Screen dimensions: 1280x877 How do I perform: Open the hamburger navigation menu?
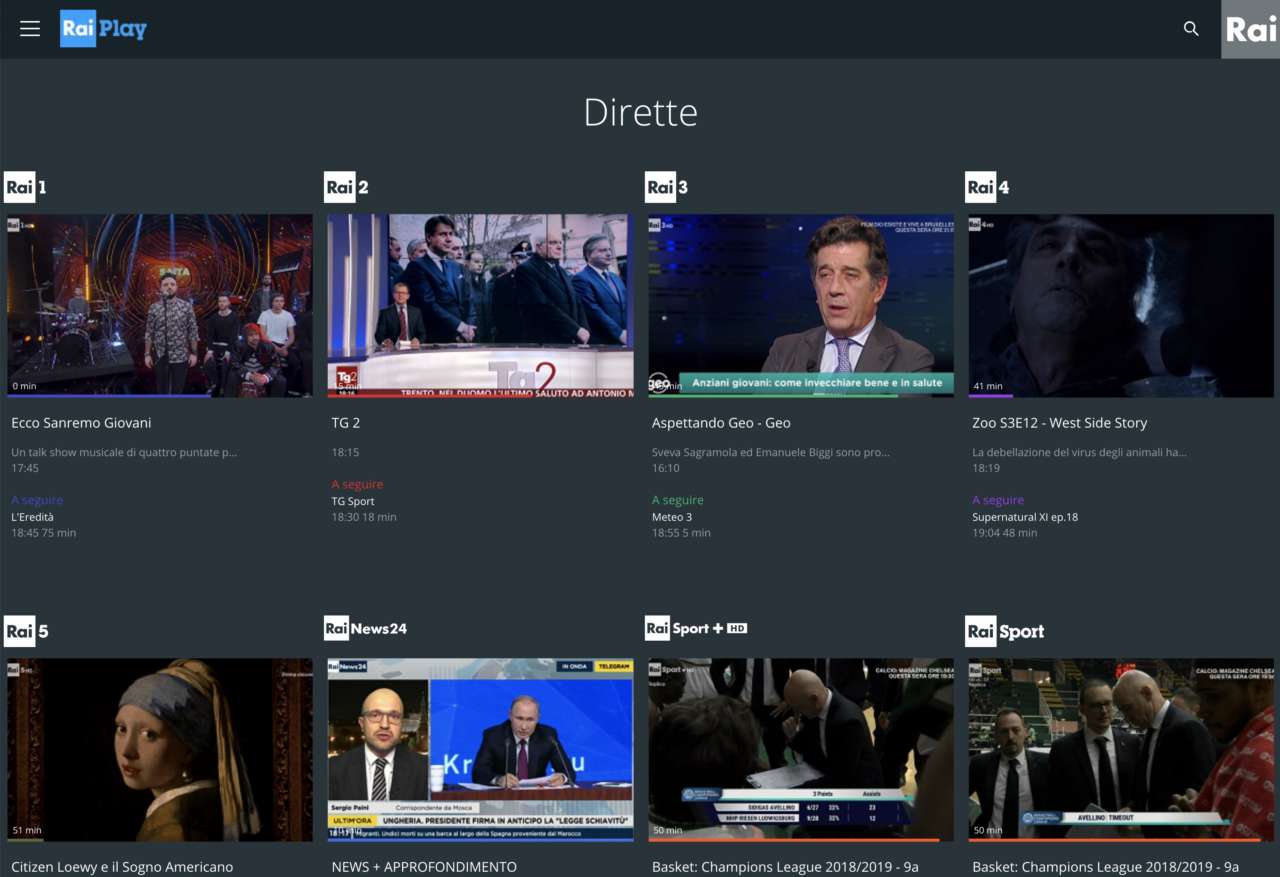pyautogui.click(x=30, y=28)
